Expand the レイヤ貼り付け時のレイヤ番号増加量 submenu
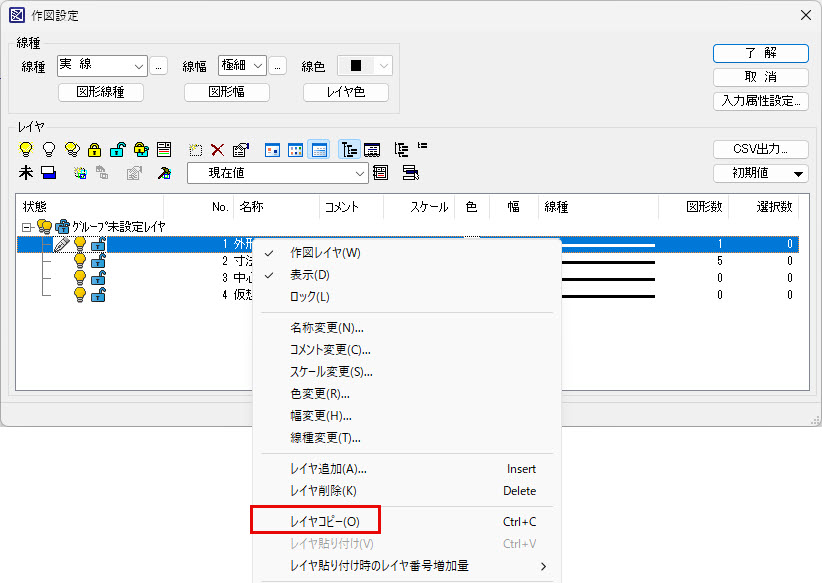Screen dimensions: 822x583 coord(407,566)
